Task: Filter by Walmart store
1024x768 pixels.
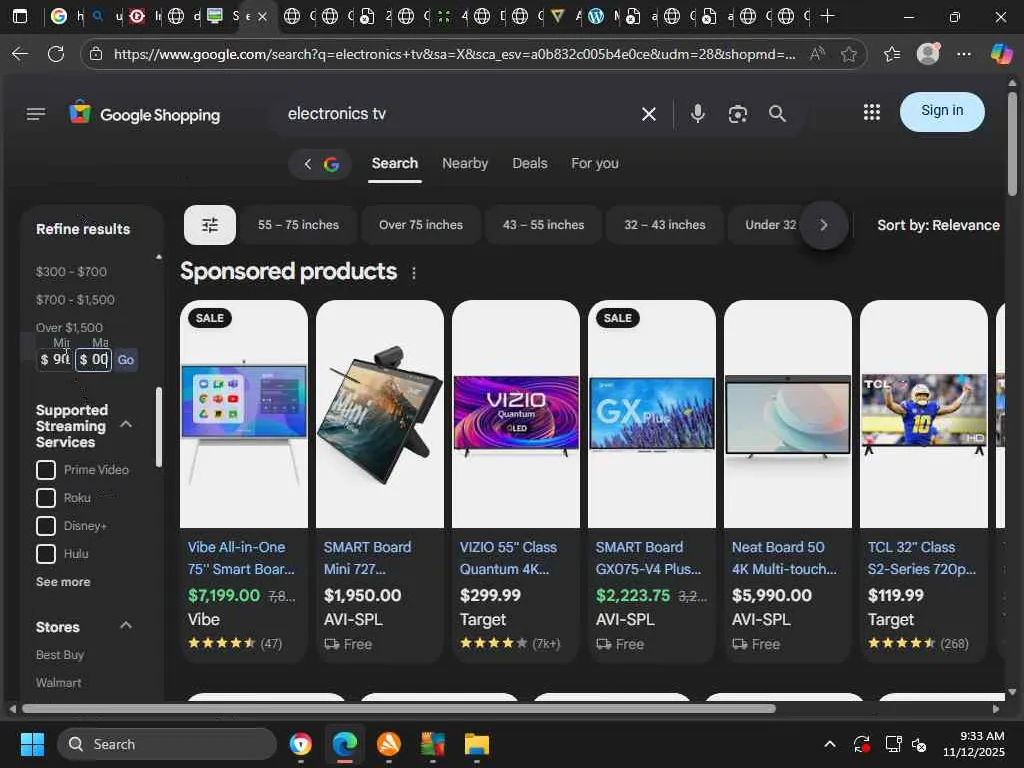Action: (x=59, y=683)
